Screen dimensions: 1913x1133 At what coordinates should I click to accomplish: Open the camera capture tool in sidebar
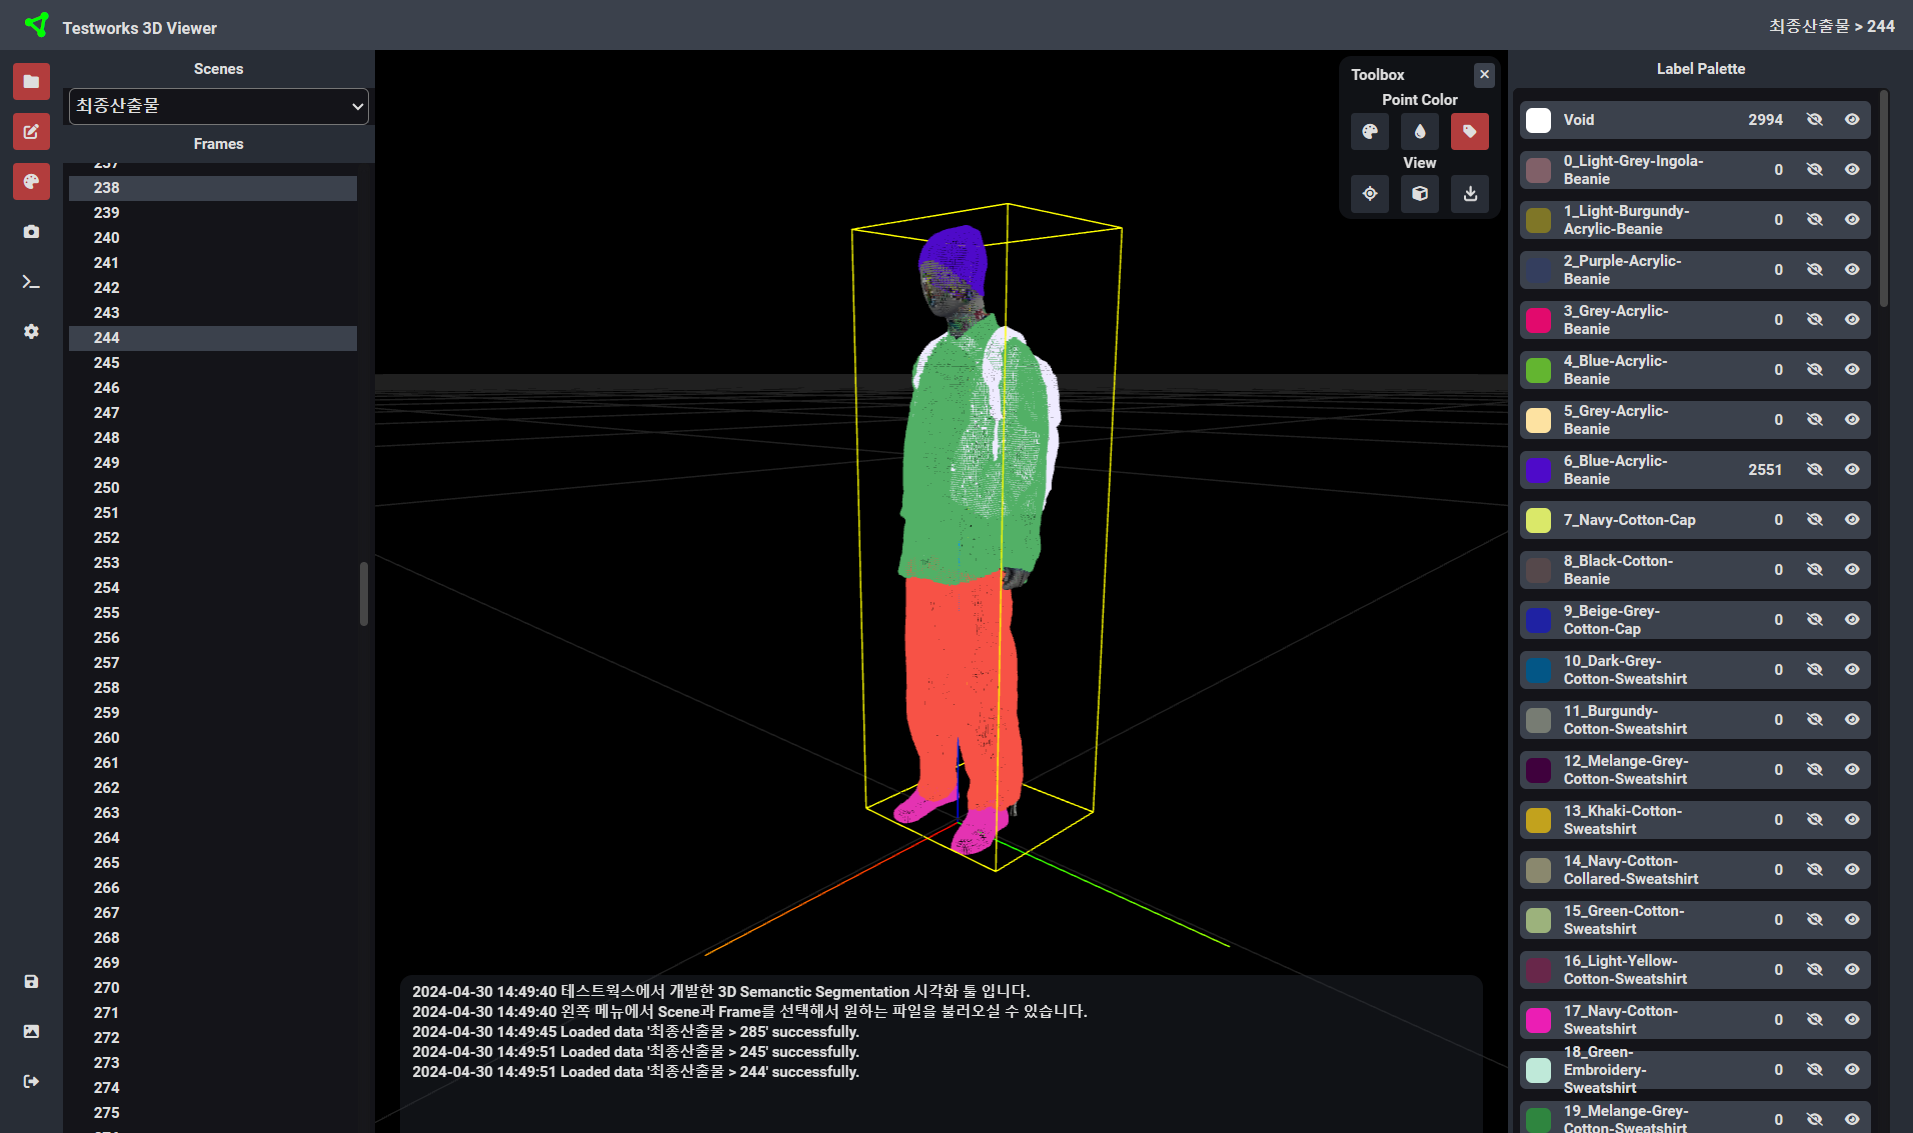coord(31,231)
